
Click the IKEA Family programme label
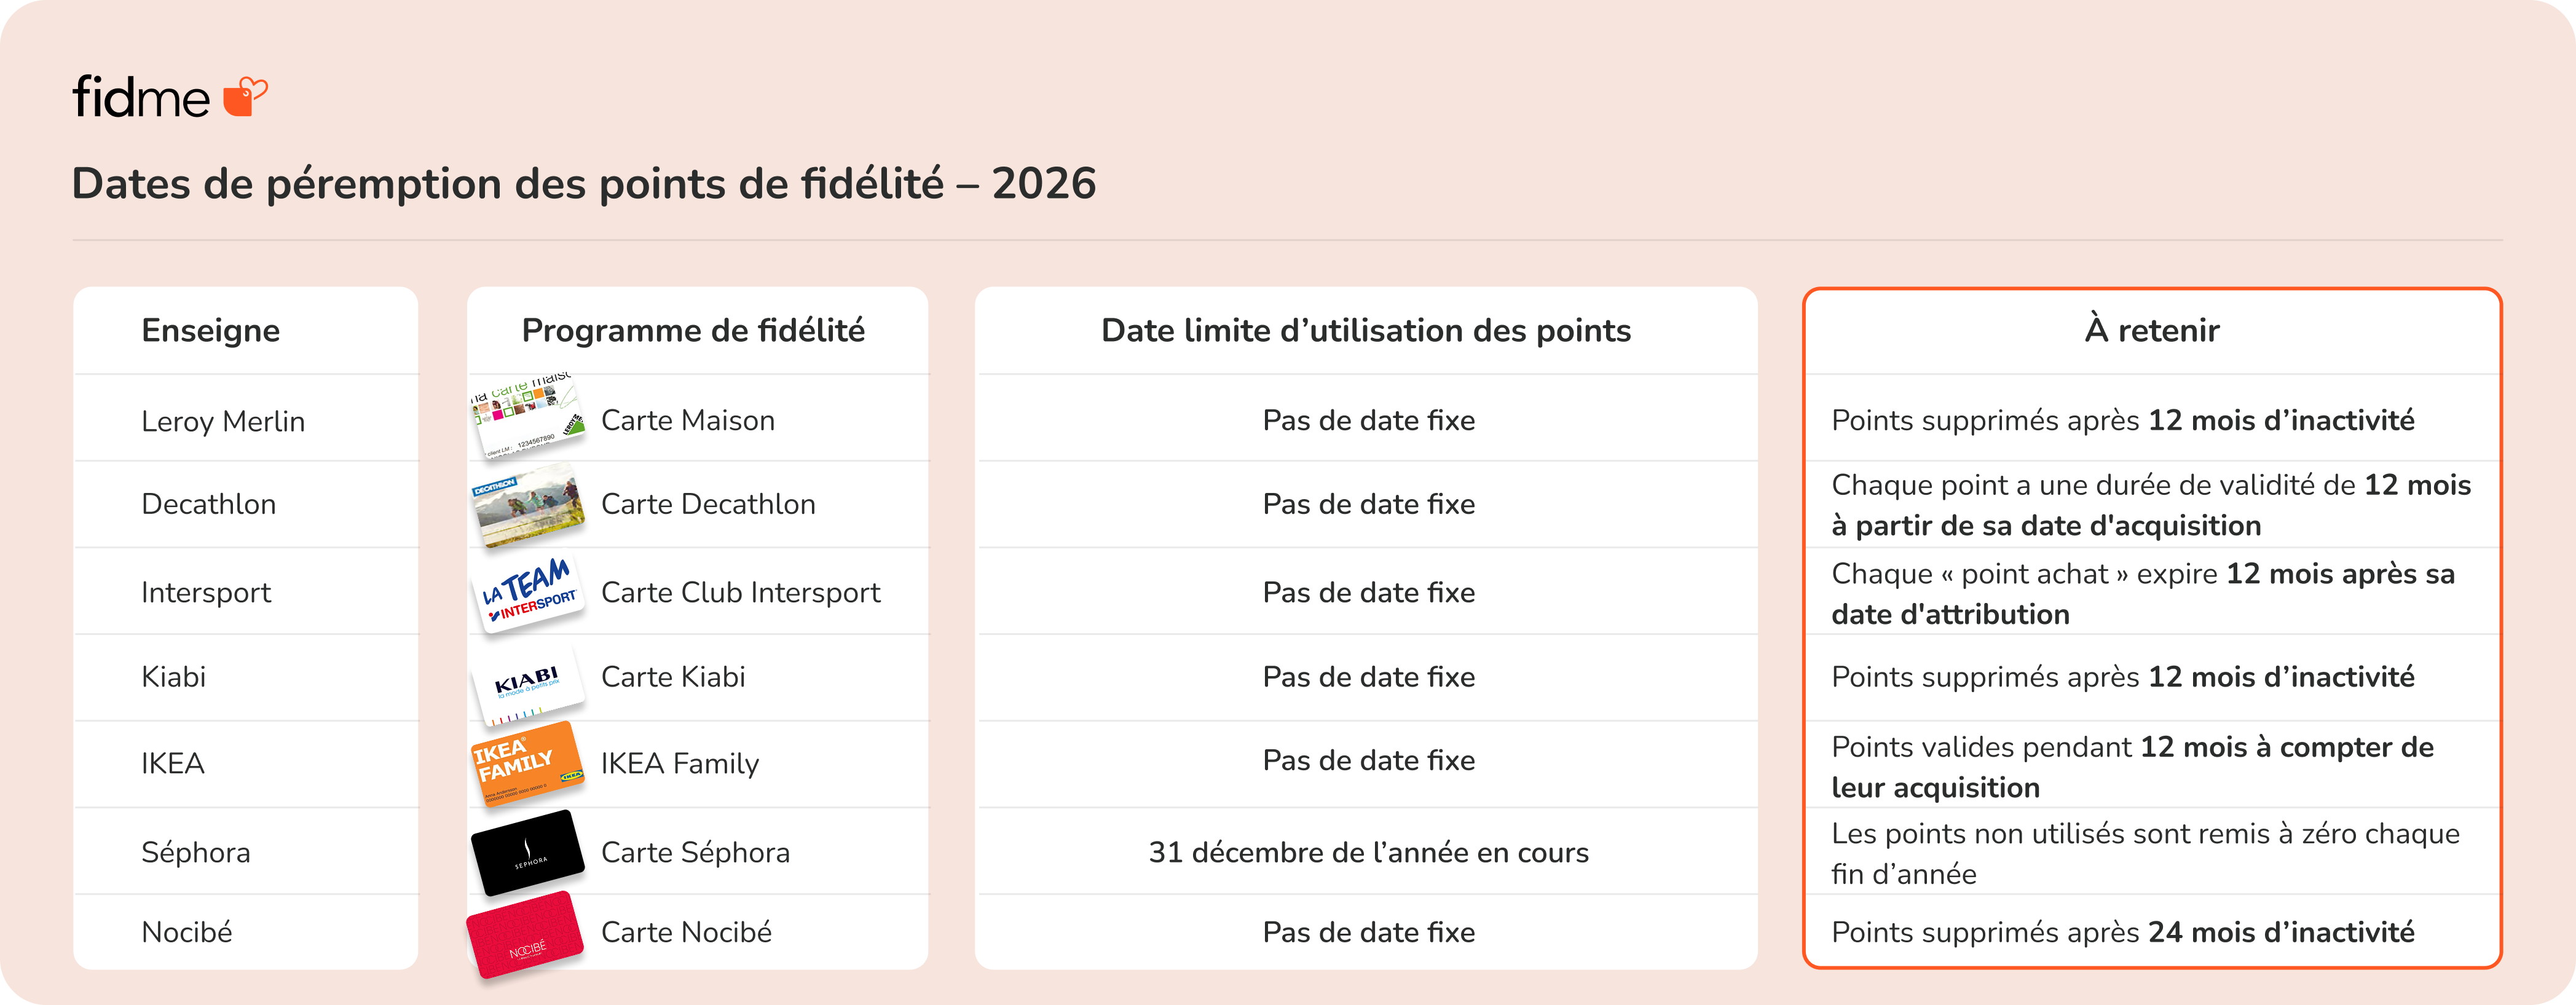(x=679, y=763)
